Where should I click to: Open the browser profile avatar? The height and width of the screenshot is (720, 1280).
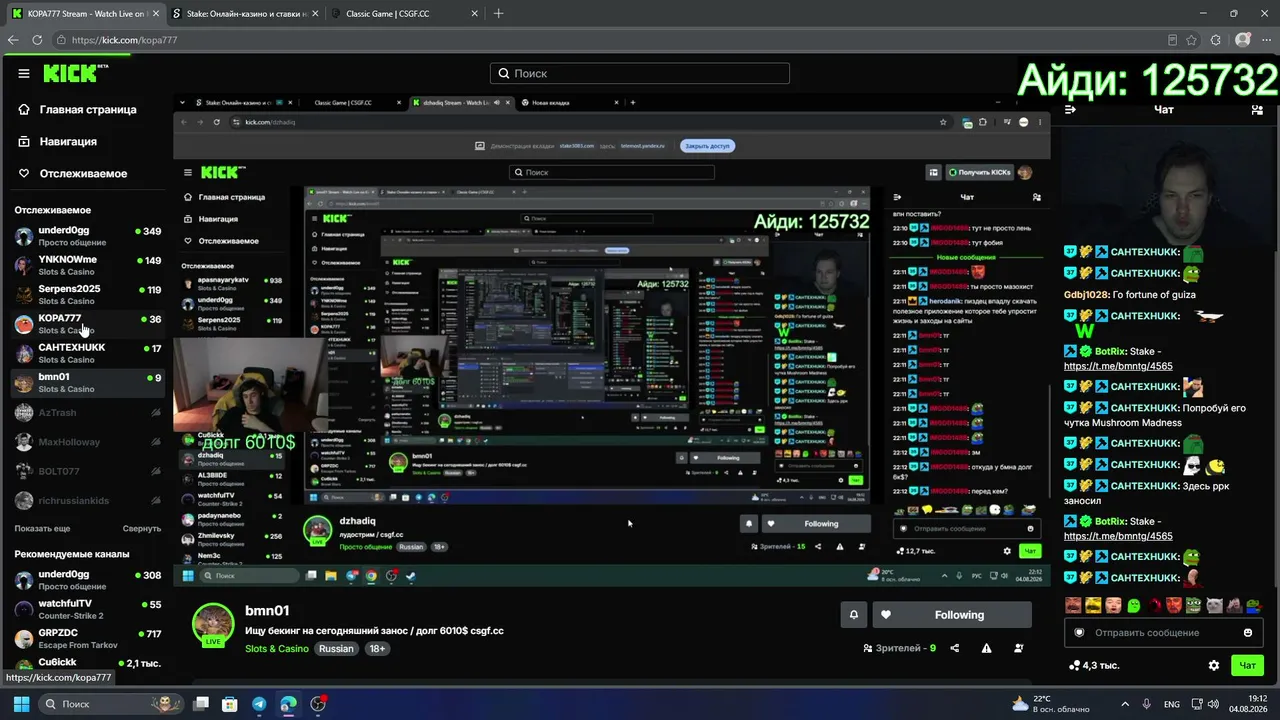tap(1243, 40)
